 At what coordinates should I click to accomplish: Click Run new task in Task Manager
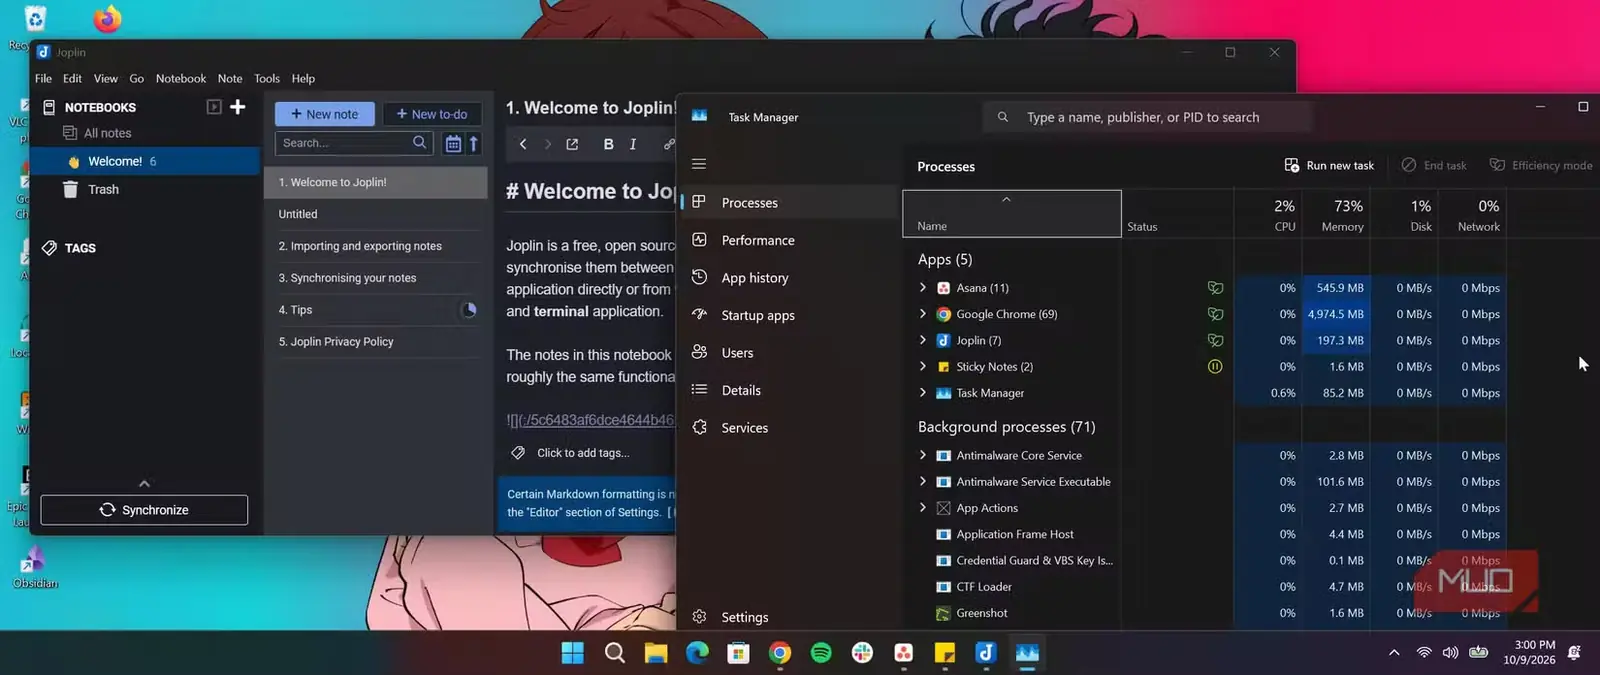coord(1330,165)
